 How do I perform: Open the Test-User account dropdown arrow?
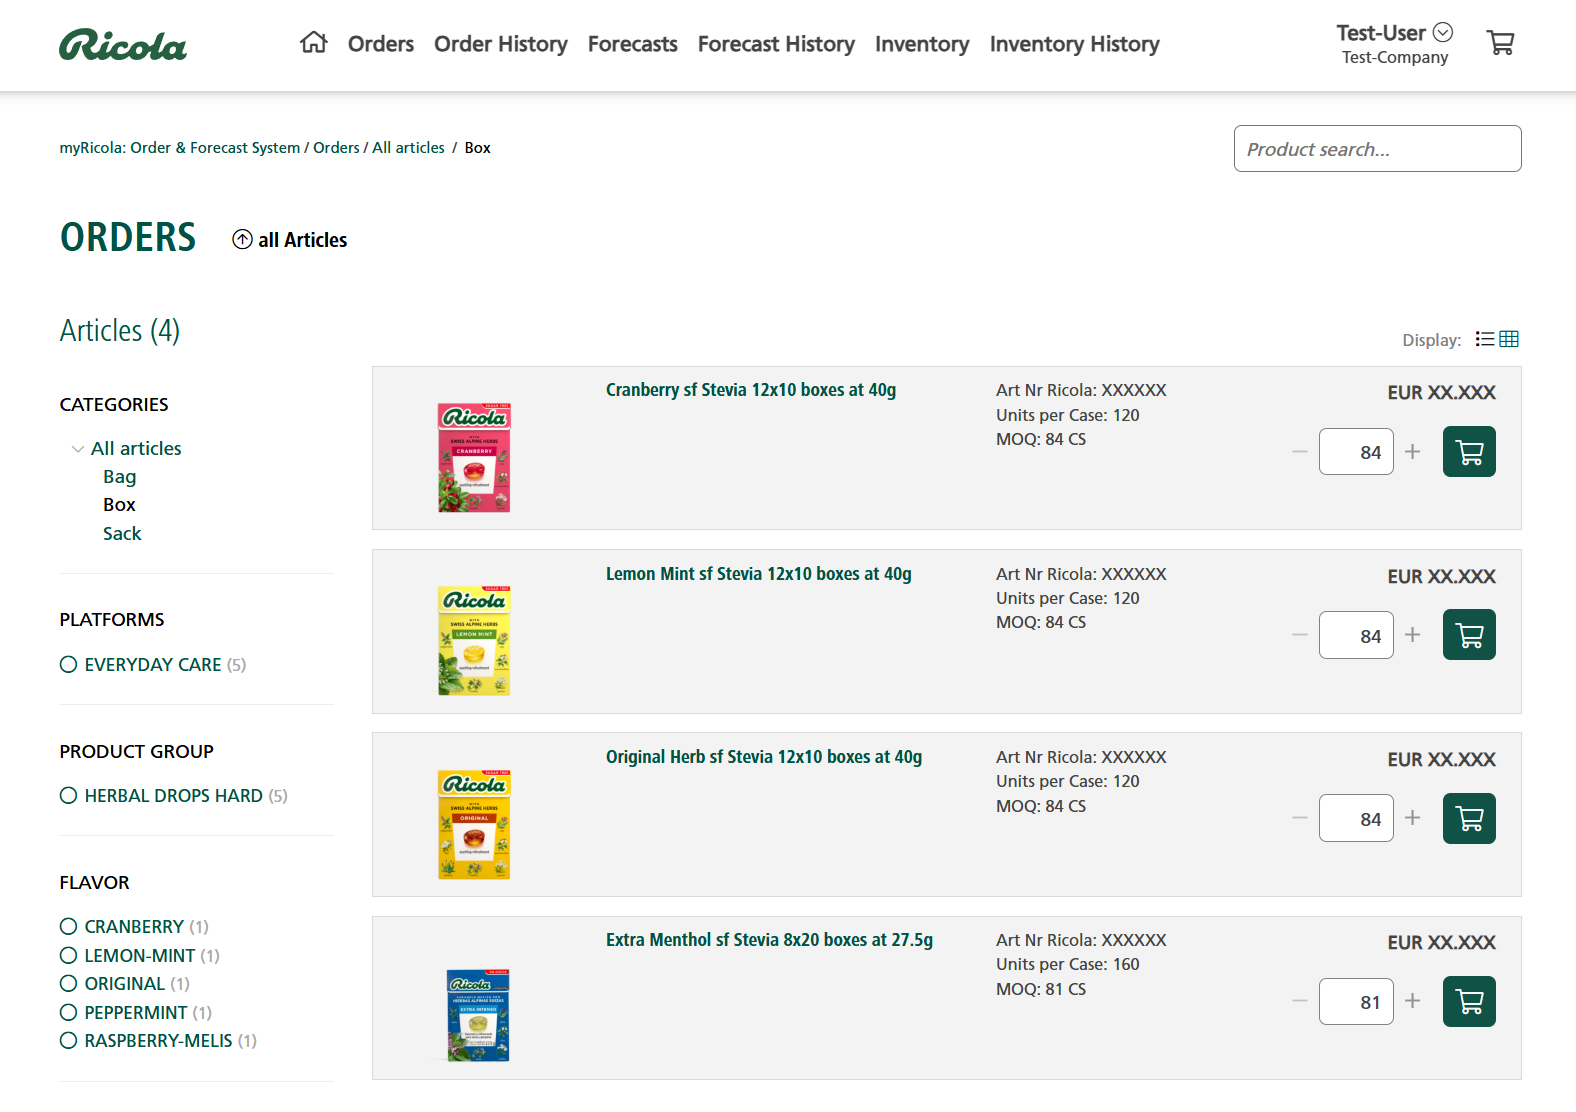[x=1443, y=32]
